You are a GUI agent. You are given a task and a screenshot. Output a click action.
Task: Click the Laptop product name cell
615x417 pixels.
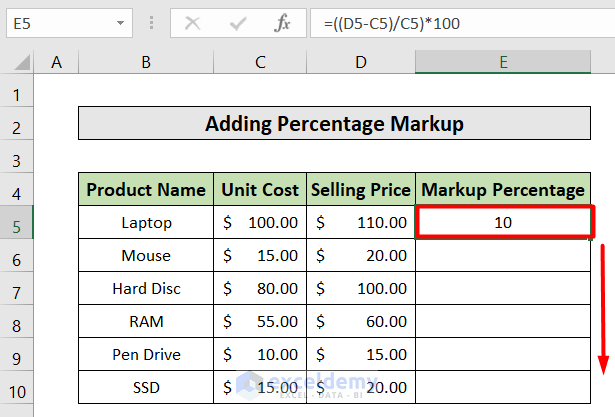[x=146, y=222]
